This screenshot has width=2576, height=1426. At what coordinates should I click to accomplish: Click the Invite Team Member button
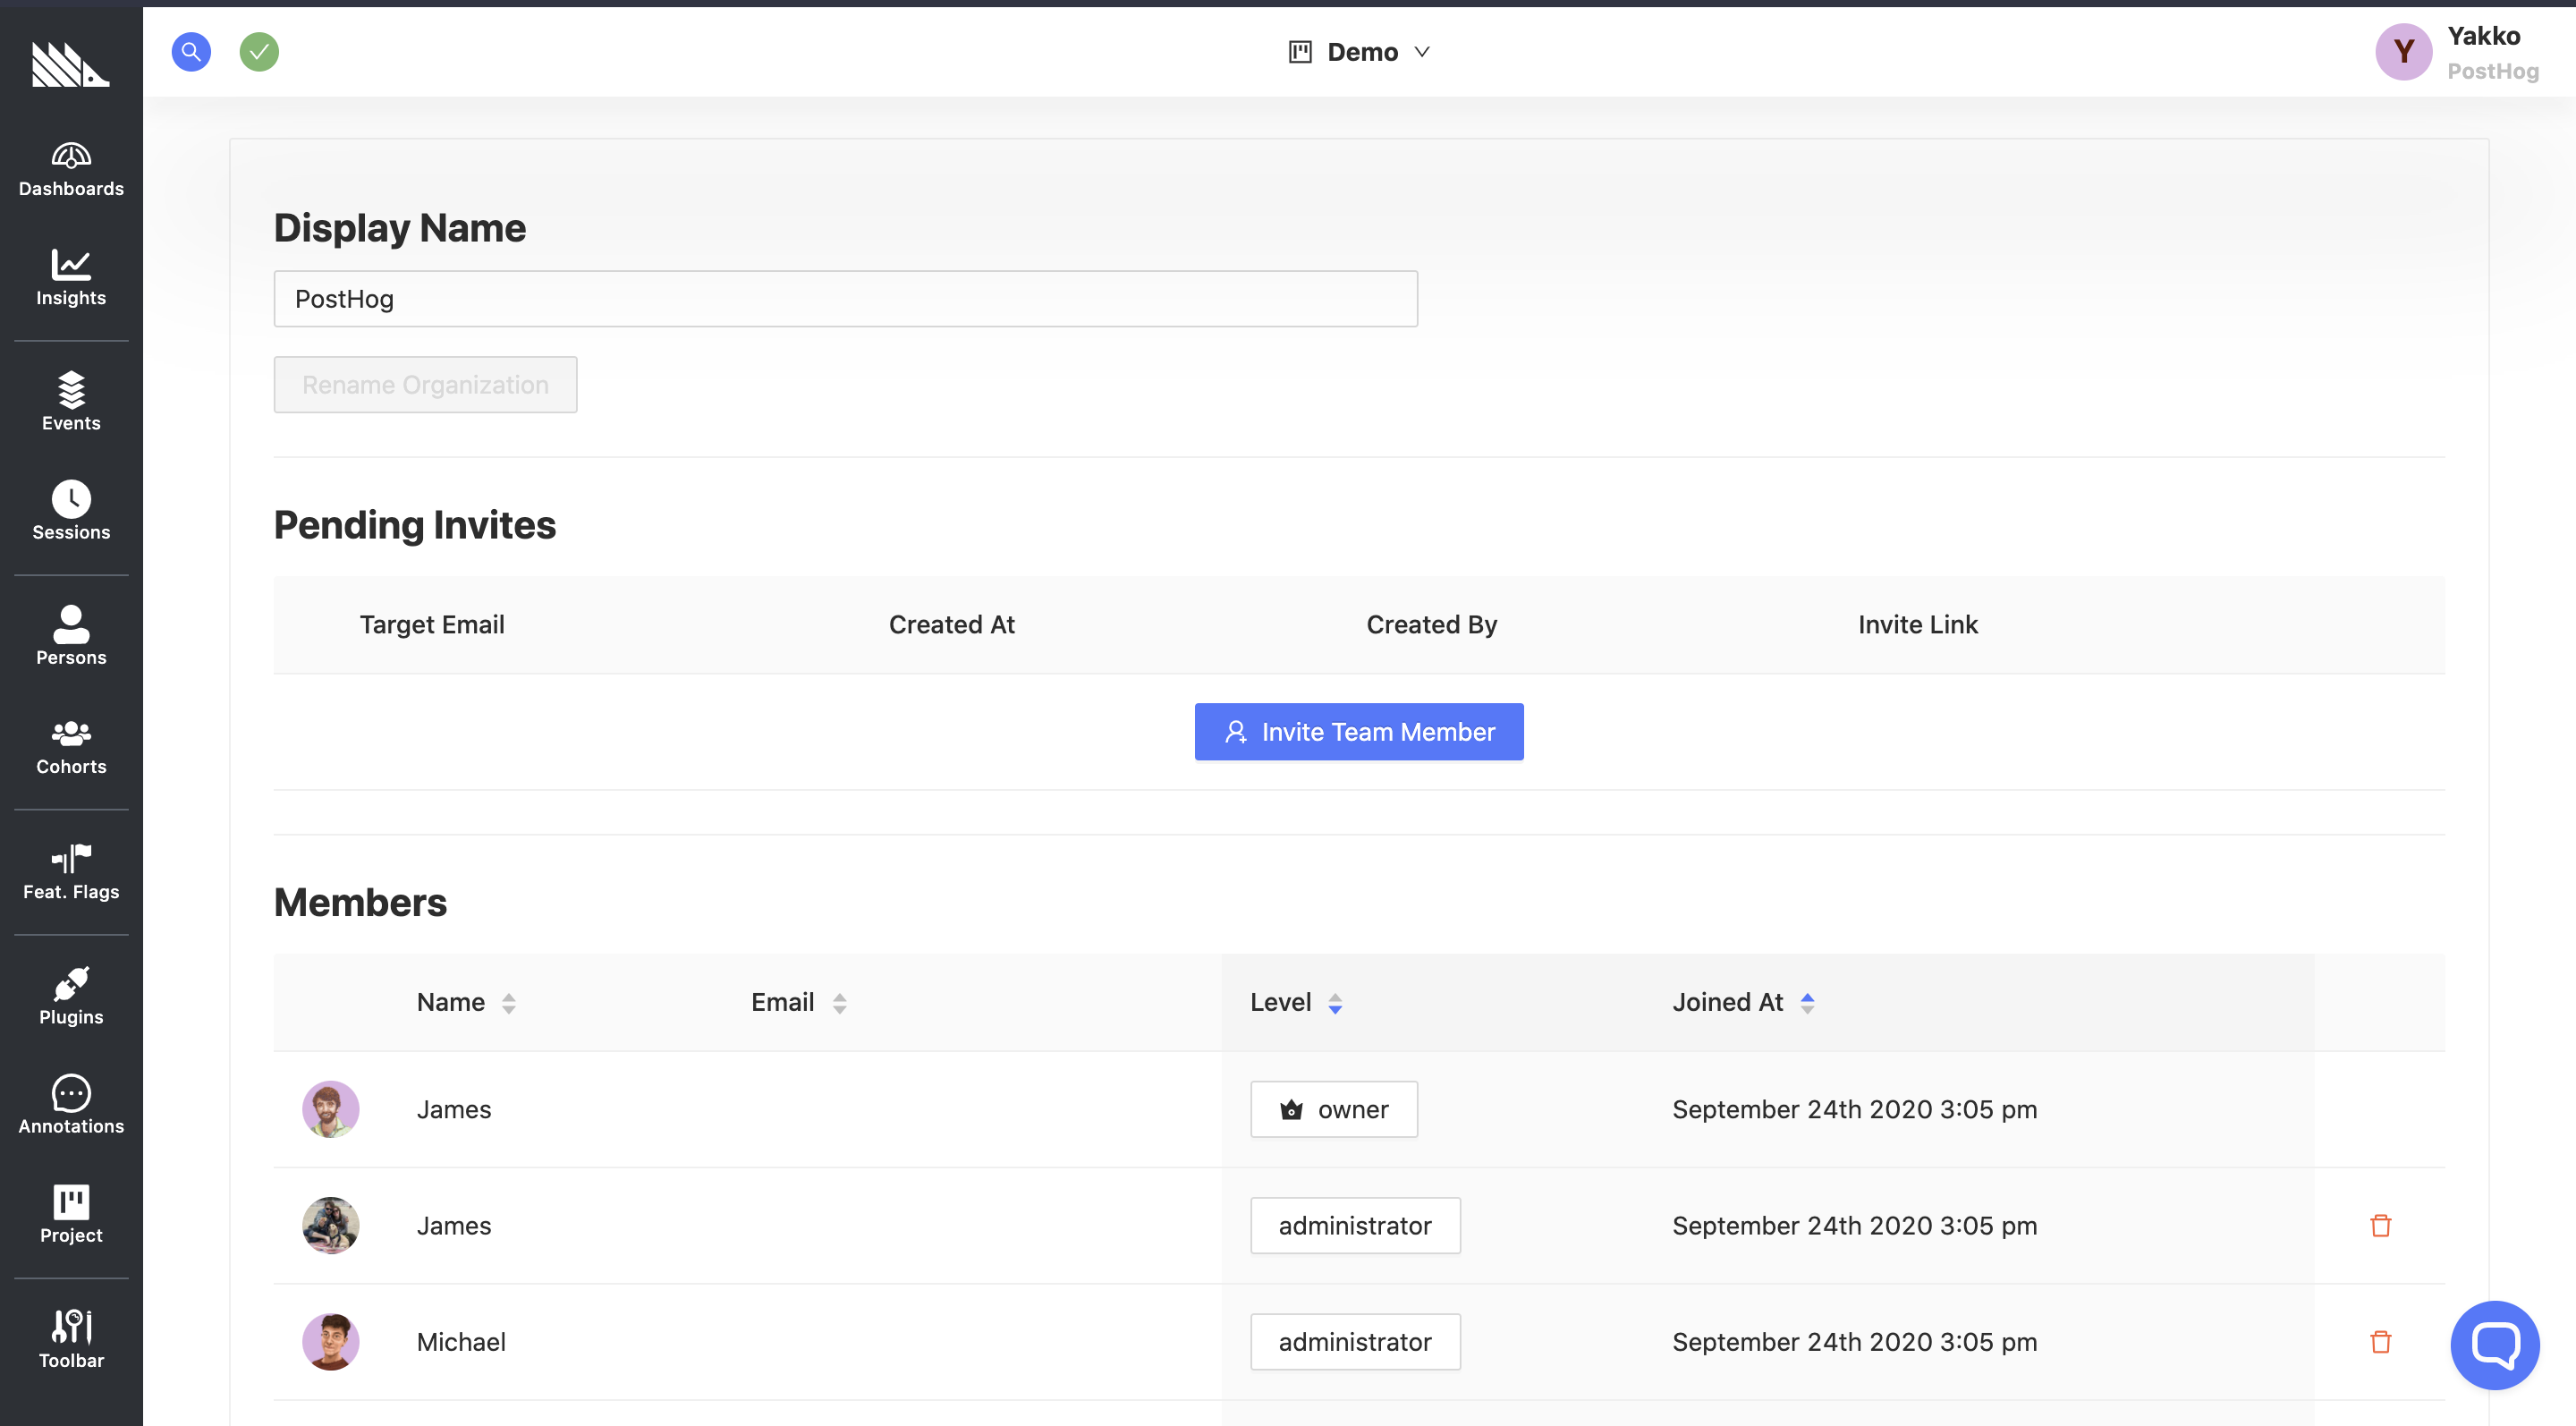(x=1359, y=731)
